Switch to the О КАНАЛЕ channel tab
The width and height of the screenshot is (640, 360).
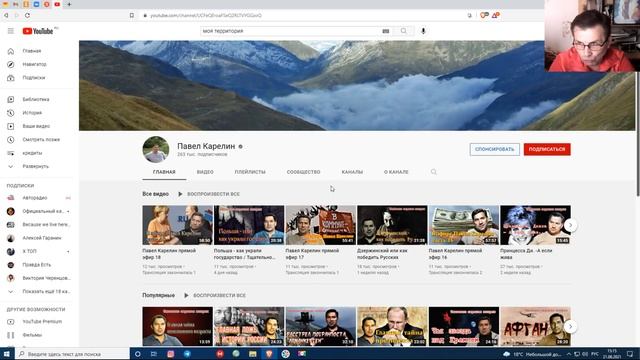pos(396,172)
